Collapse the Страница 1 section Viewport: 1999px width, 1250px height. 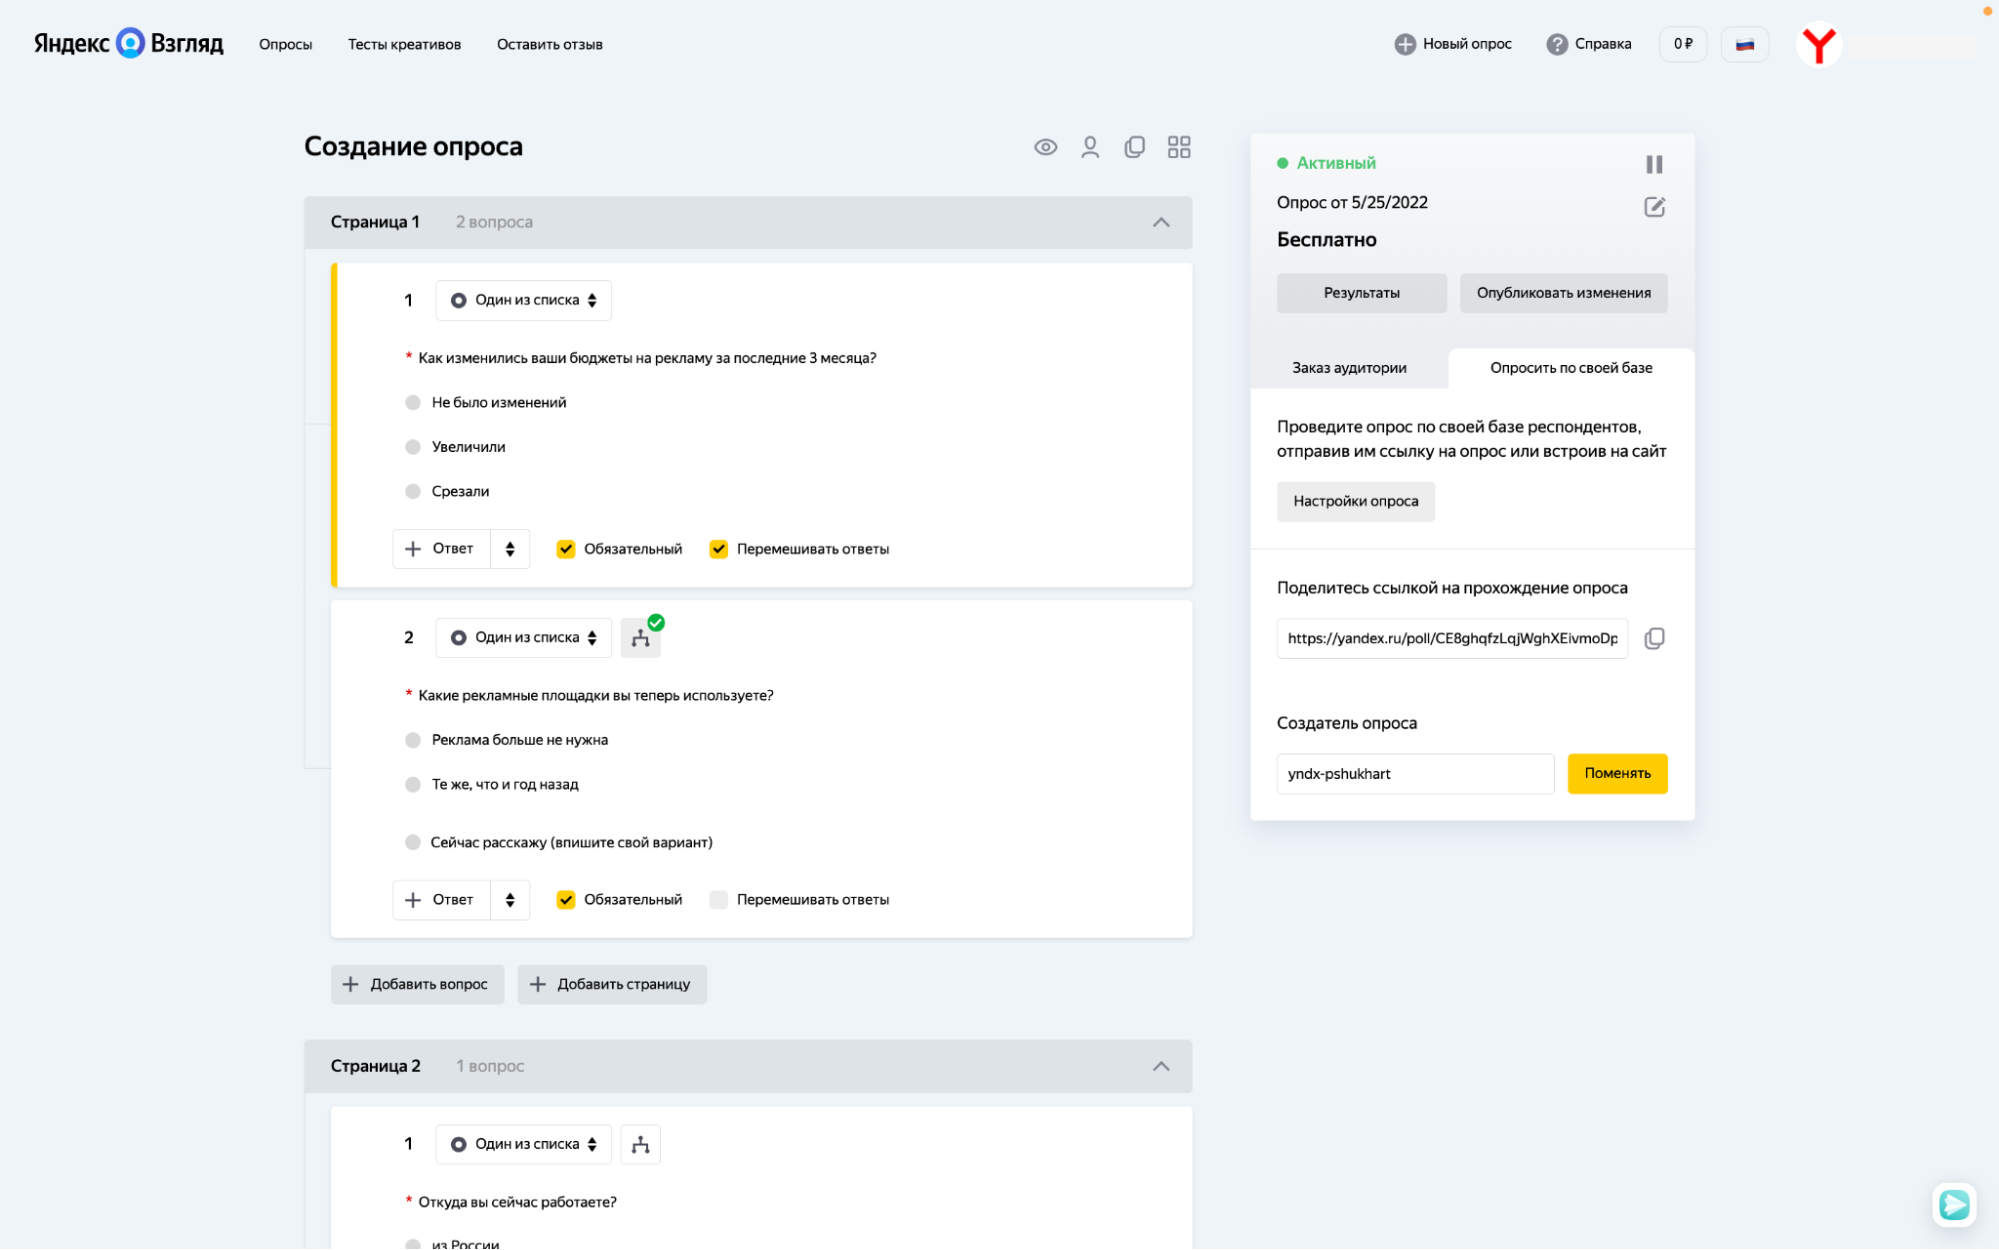point(1161,222)
